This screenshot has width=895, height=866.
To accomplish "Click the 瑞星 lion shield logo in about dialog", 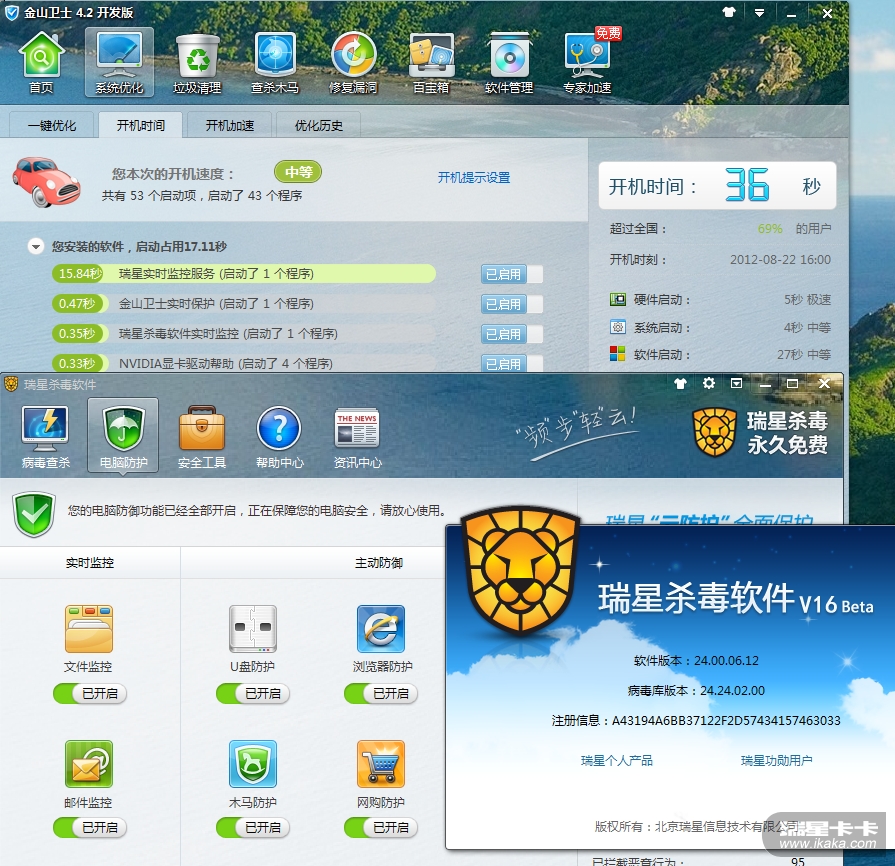I will click(x=520, y=571).
